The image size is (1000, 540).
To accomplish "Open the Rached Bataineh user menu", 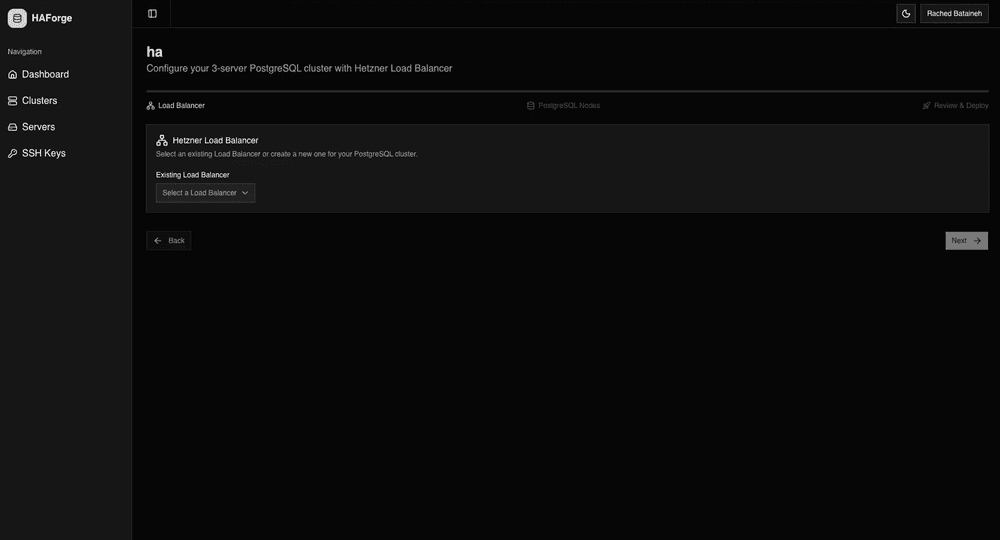I will pos(954,13).
